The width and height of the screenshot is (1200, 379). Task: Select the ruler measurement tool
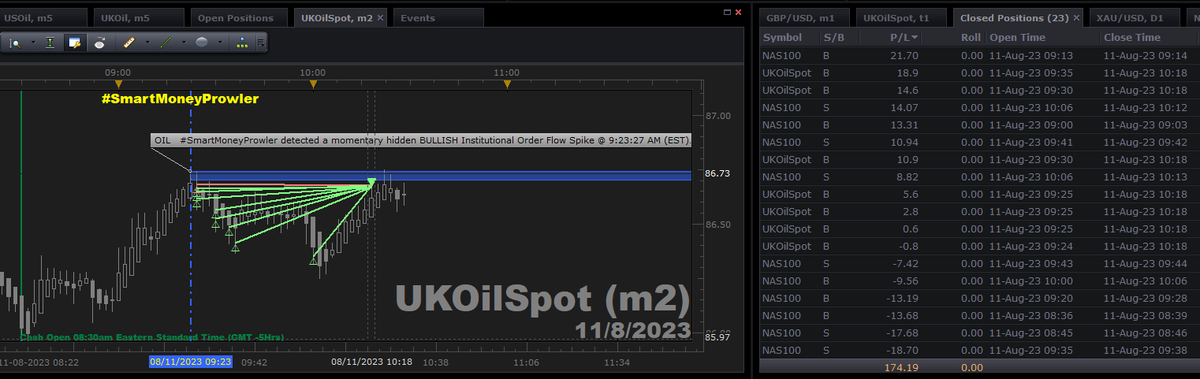[x=129, y=43]
